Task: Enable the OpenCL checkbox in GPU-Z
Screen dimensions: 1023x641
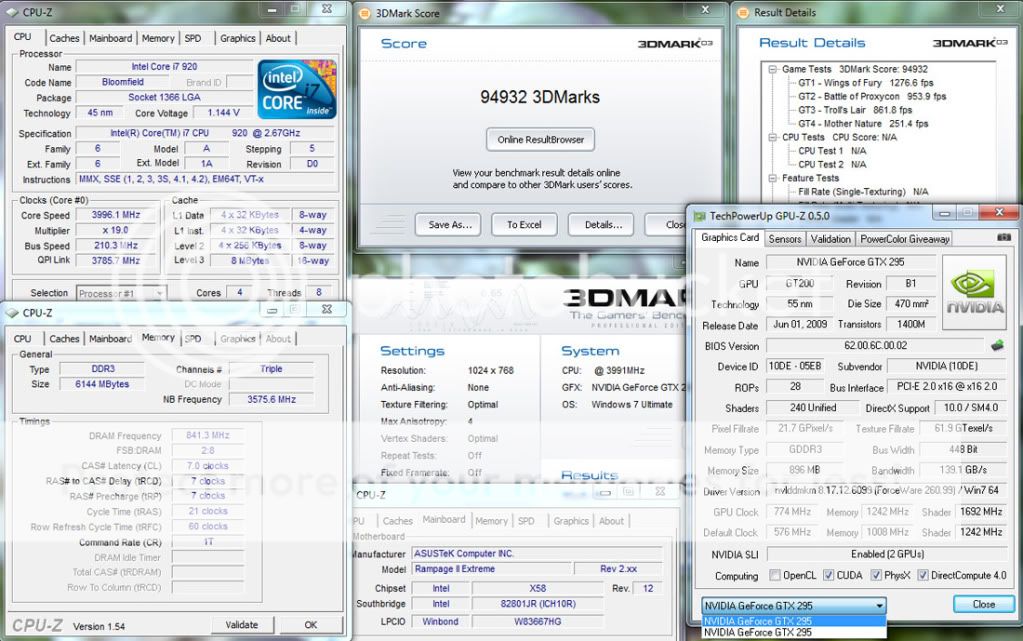Action: (x=774, y=575)
